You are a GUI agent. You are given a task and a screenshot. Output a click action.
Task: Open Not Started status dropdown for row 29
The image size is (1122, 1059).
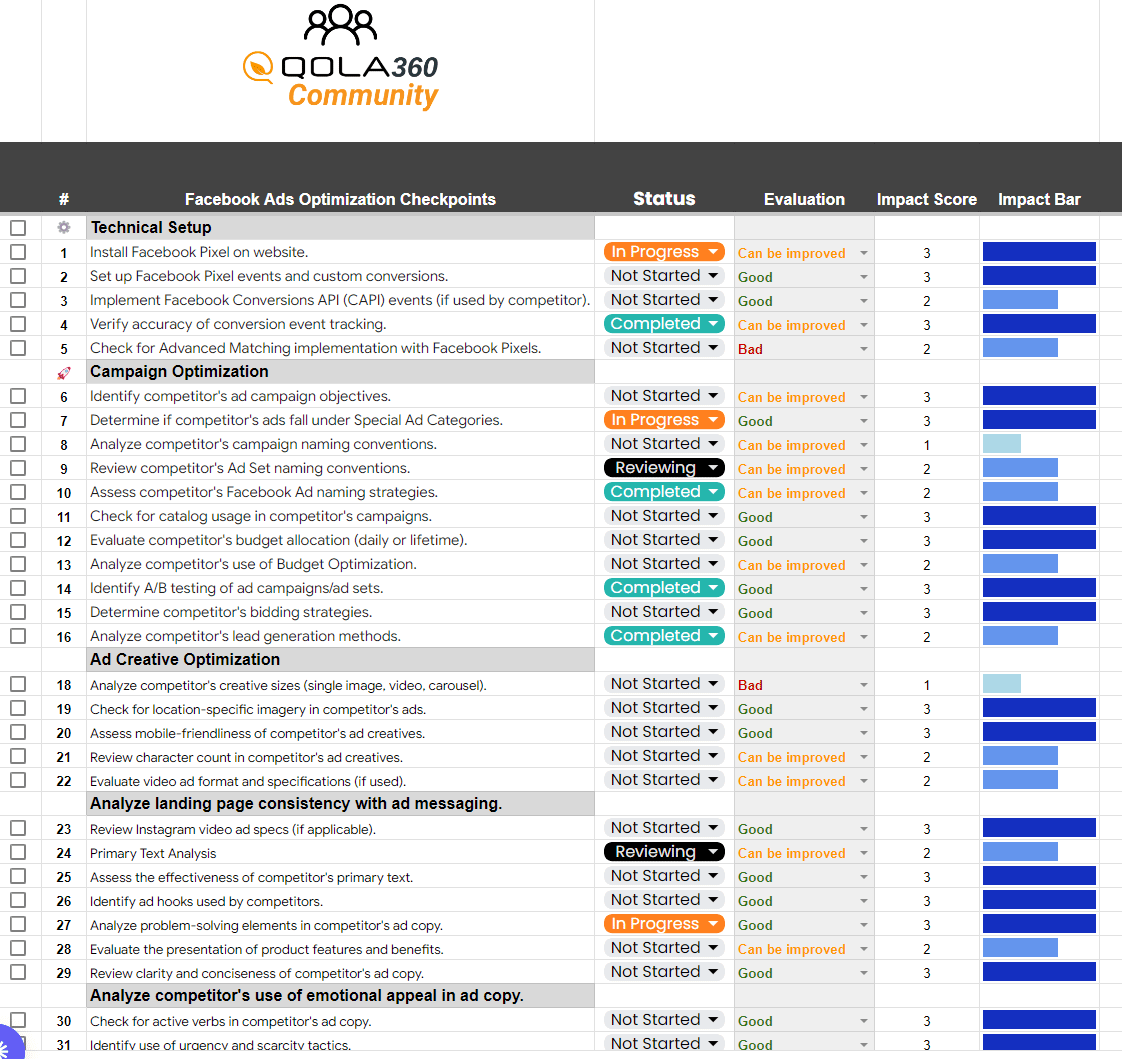click(x=664, y=972)
